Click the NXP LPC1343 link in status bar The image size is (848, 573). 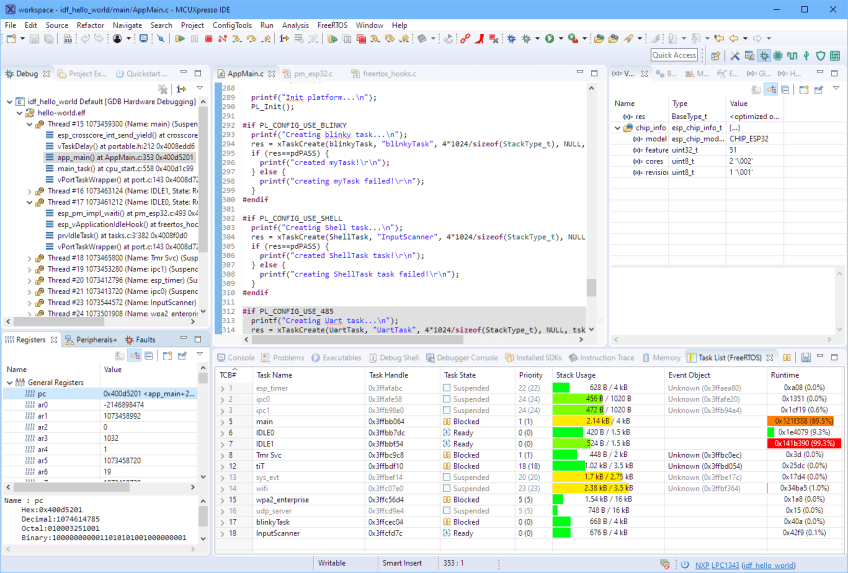click(717, 565)
